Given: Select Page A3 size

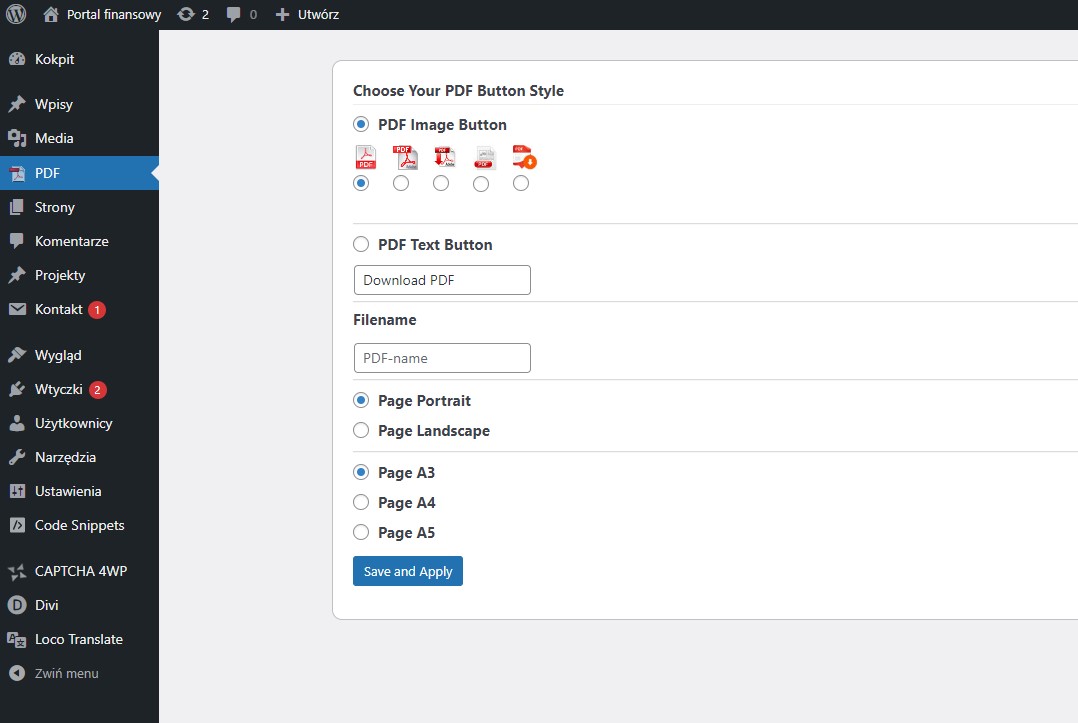Looking at the screenshot, I should pyautogui.click(x=361, y=472).
